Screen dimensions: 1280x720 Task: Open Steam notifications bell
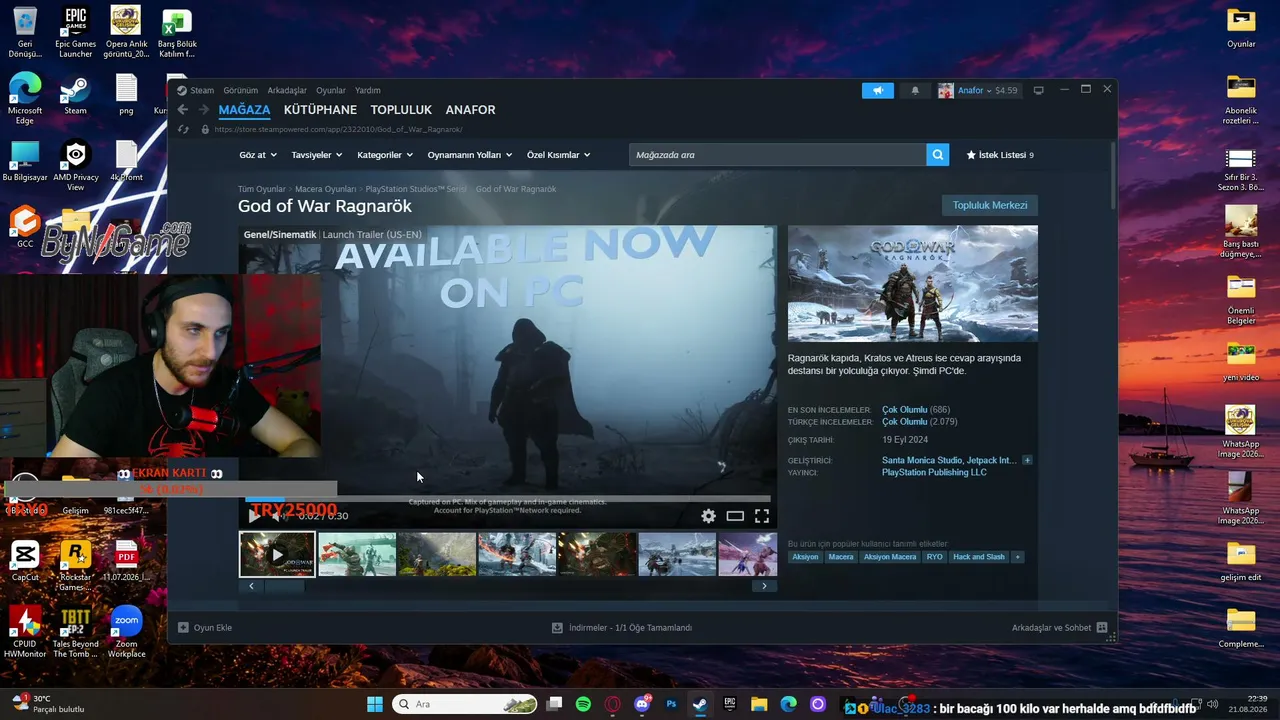(915, 90)
